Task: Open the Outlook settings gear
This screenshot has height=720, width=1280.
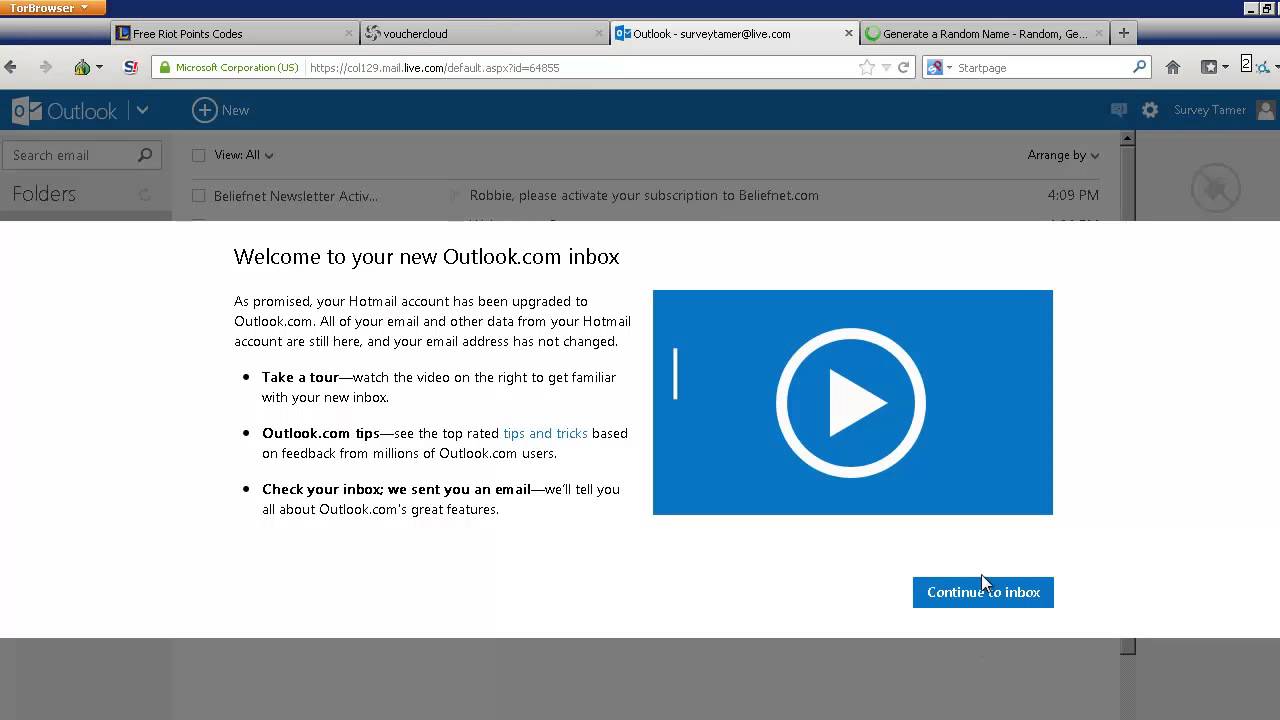Action: tap(1150, 110)
